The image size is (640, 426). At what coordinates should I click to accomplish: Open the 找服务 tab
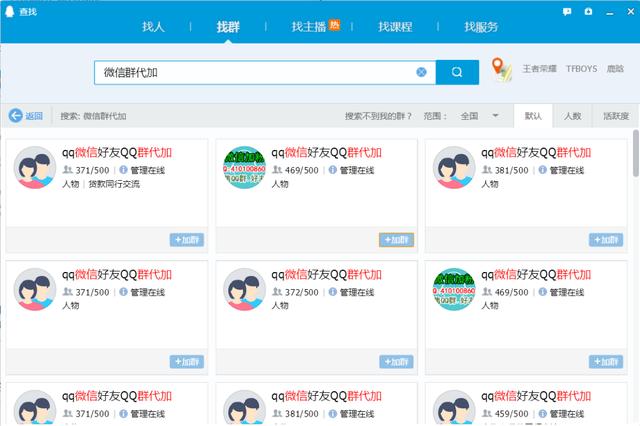[x=480, y=27]
